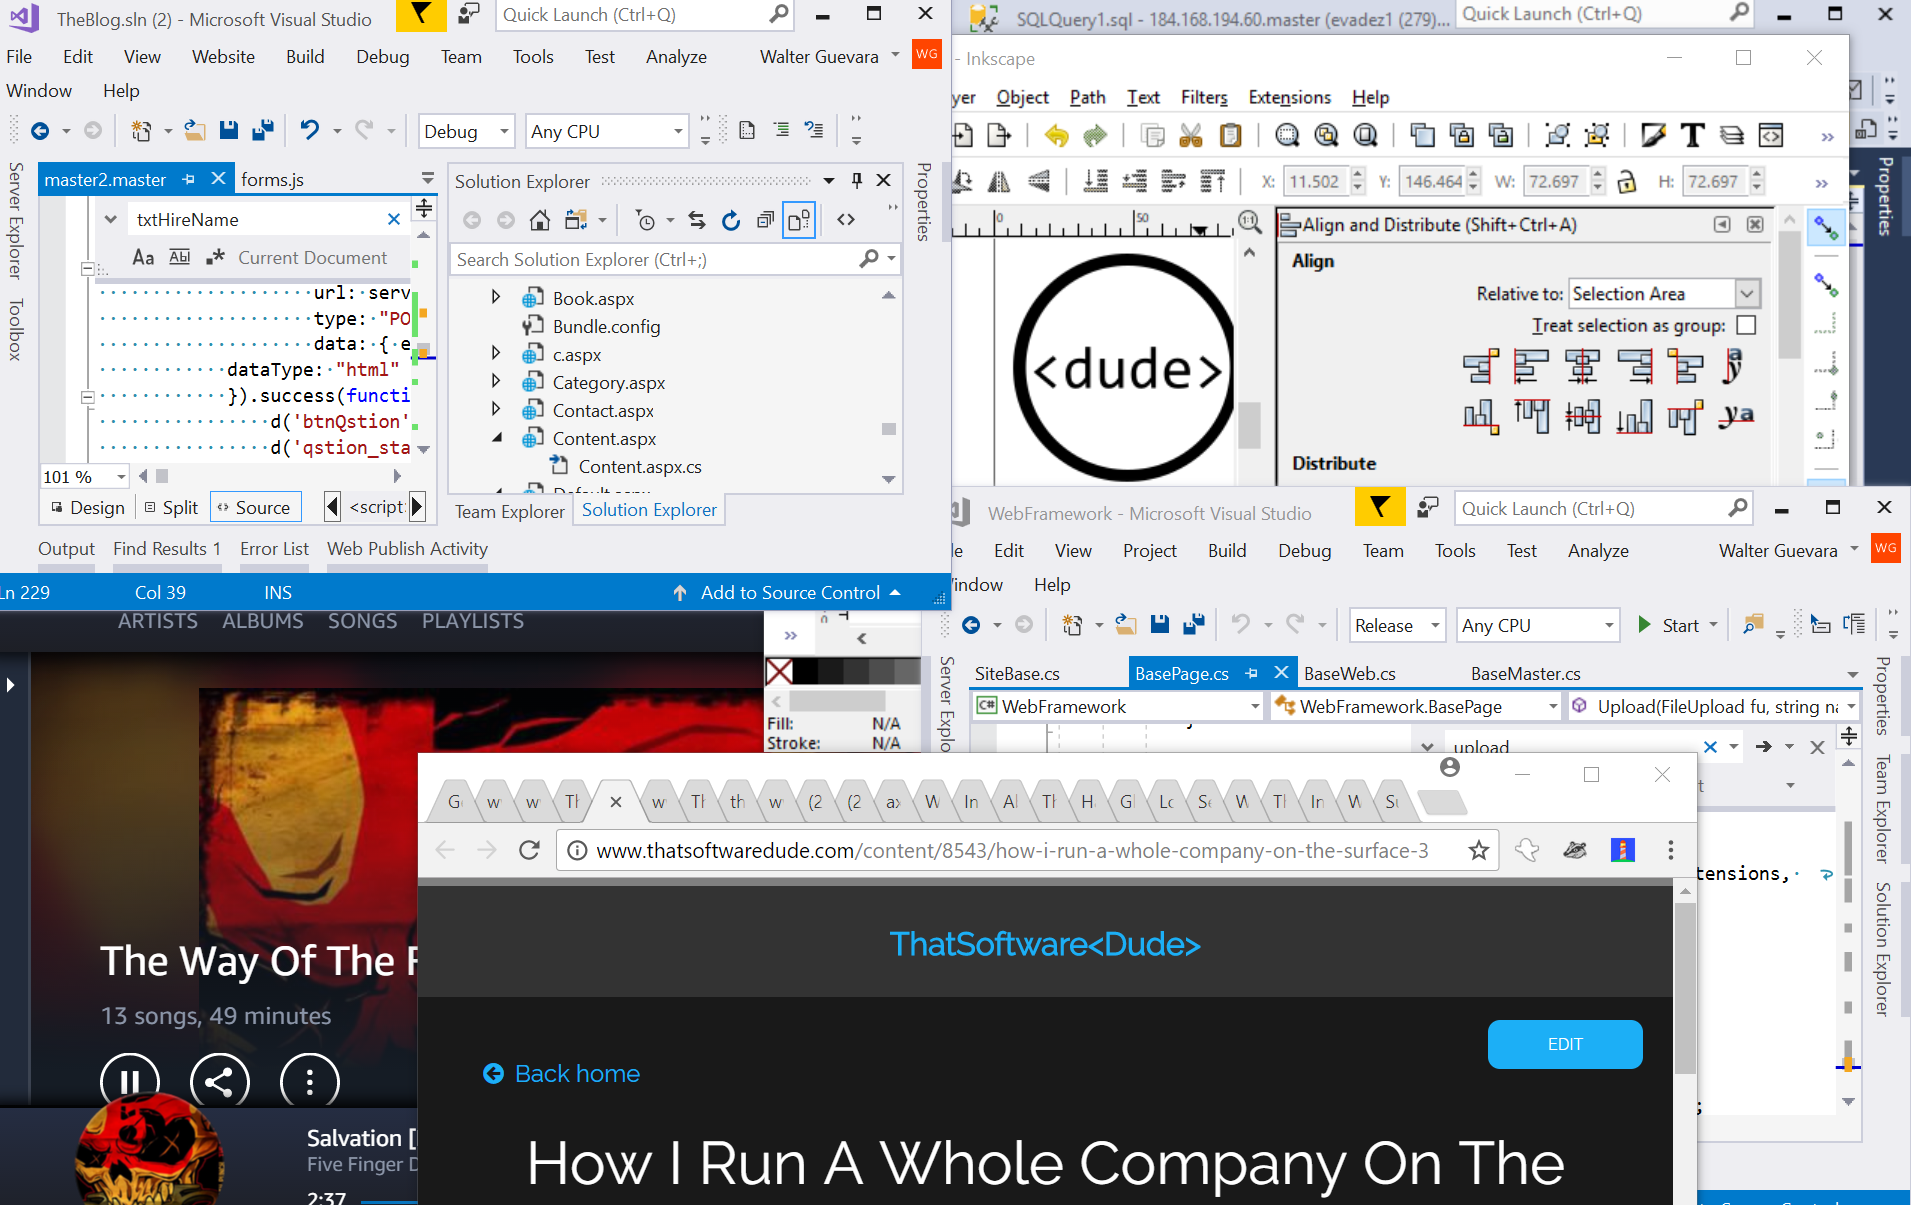
Task: Click Save All in TheBlog Visual Studio toolbar
Action: coord(263,130)
